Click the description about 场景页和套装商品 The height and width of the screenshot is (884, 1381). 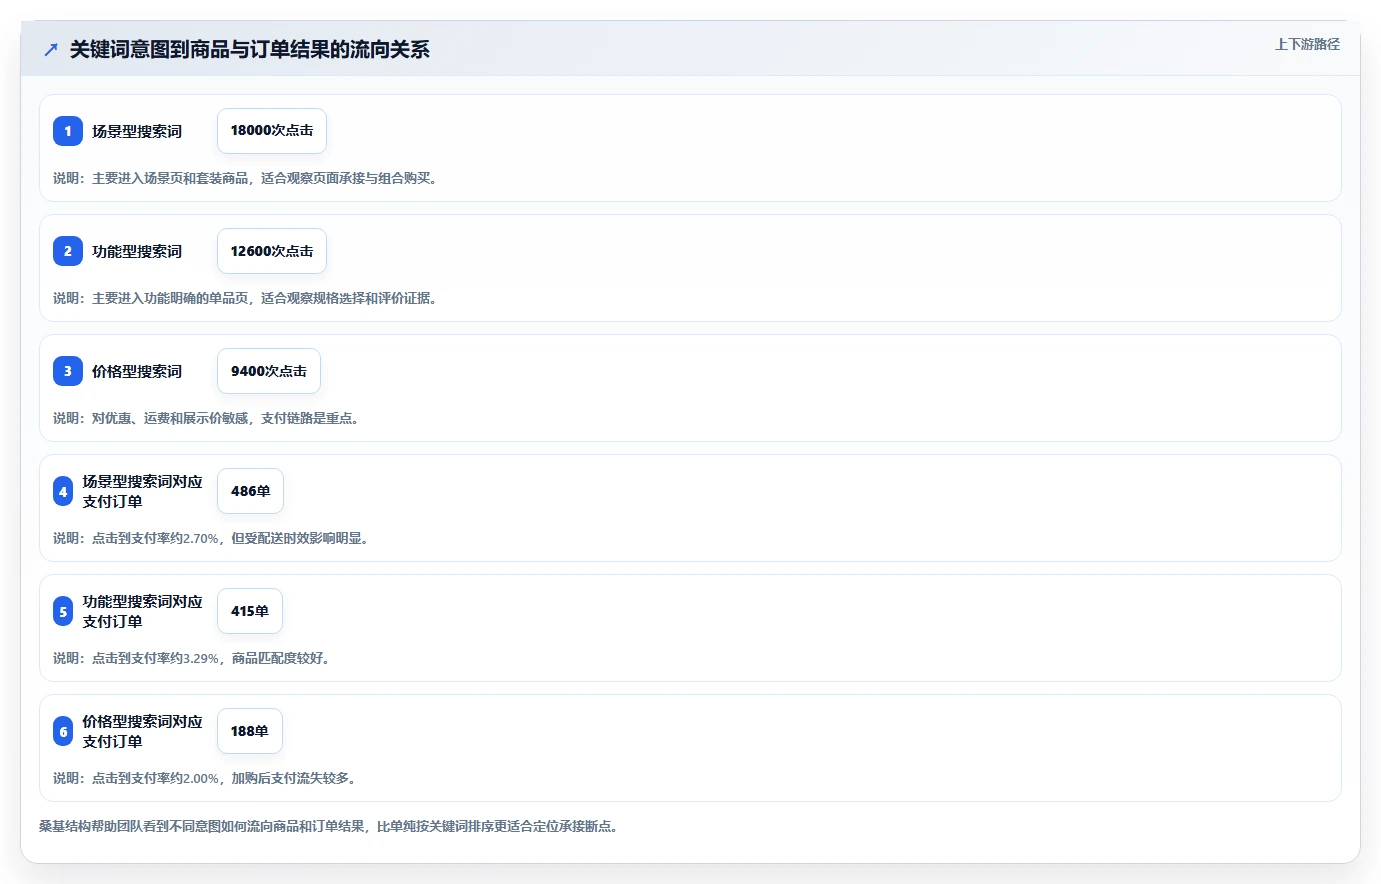(246, 178)
